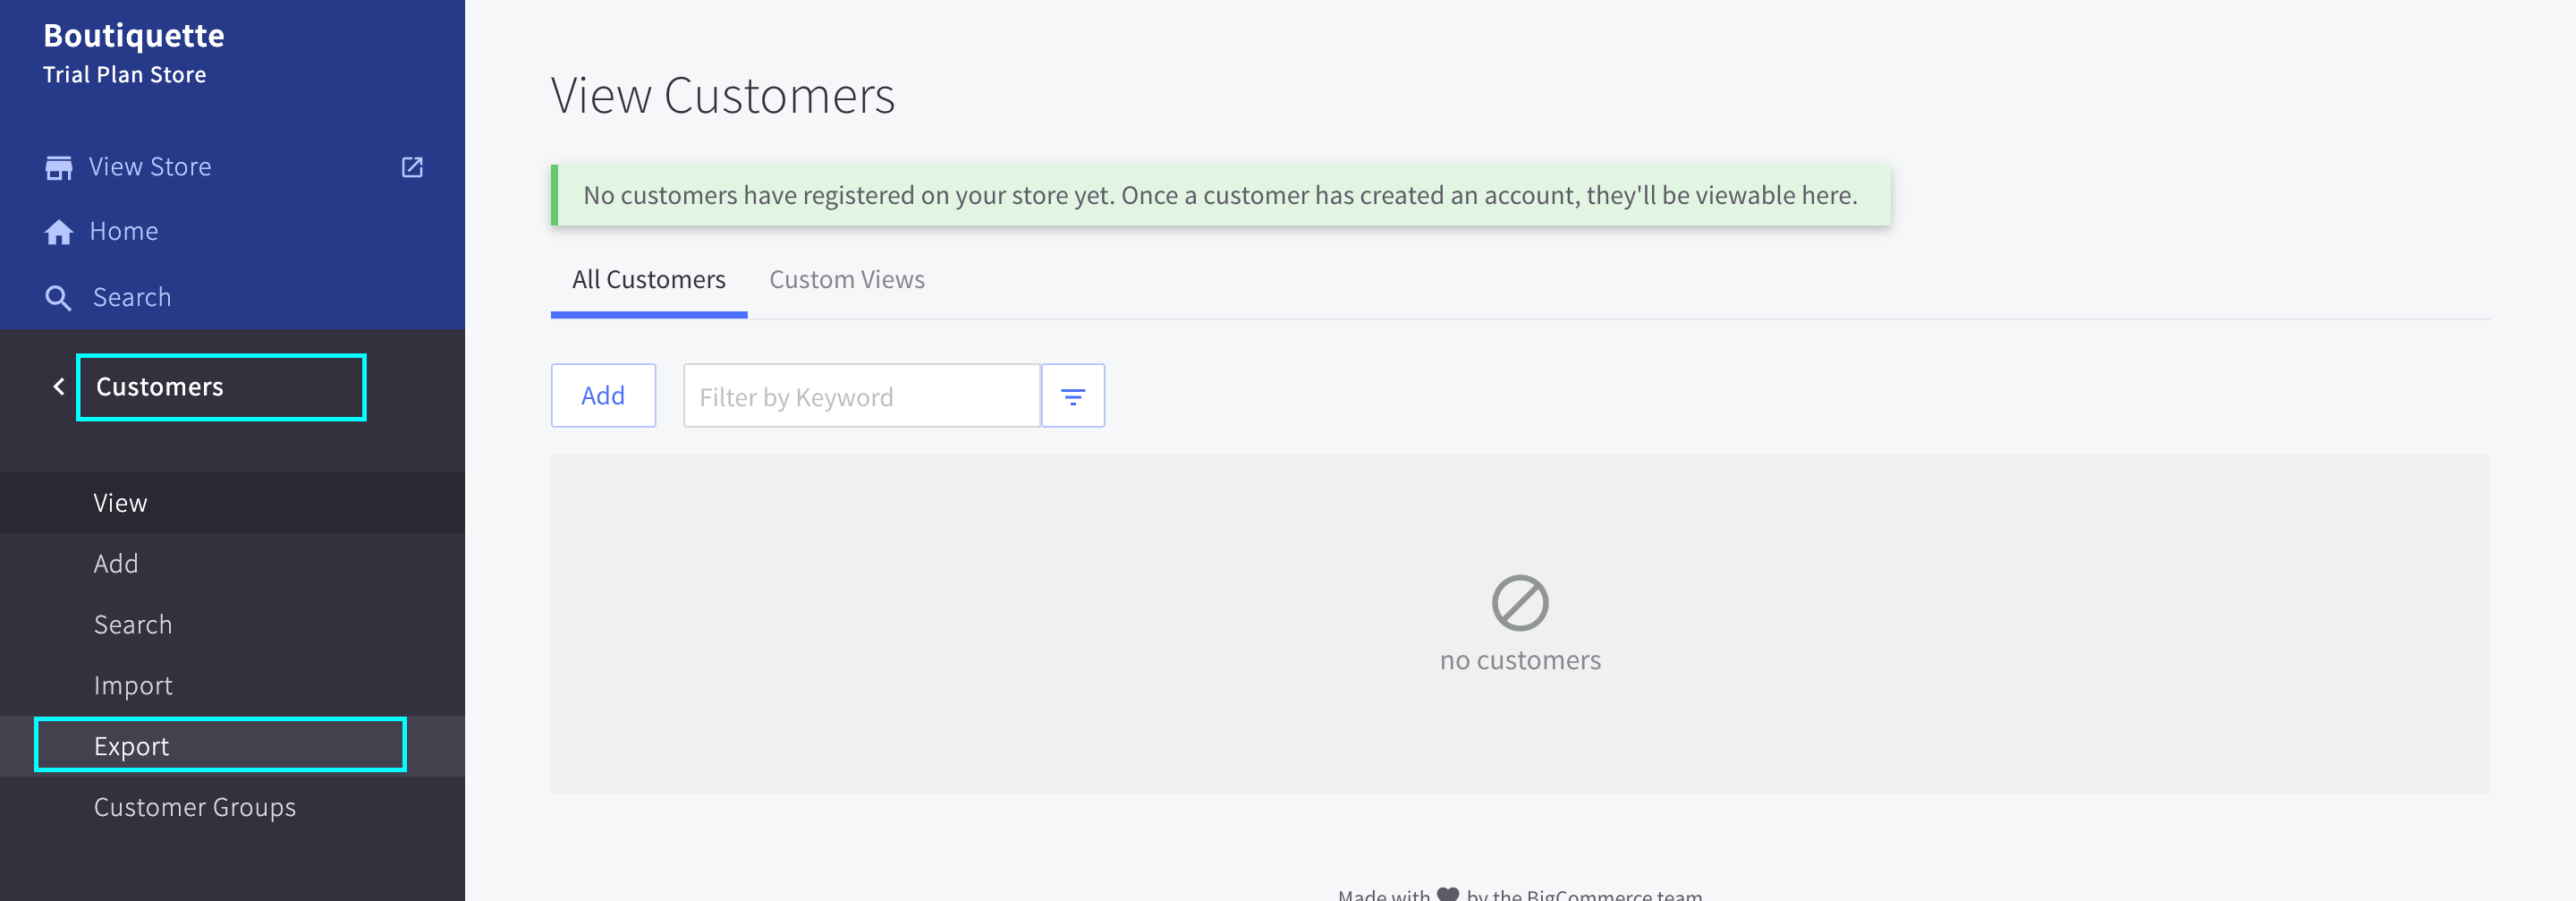Select View in the Customers submenu
This screenshot has width=2576, height=901.
(120, 503)
